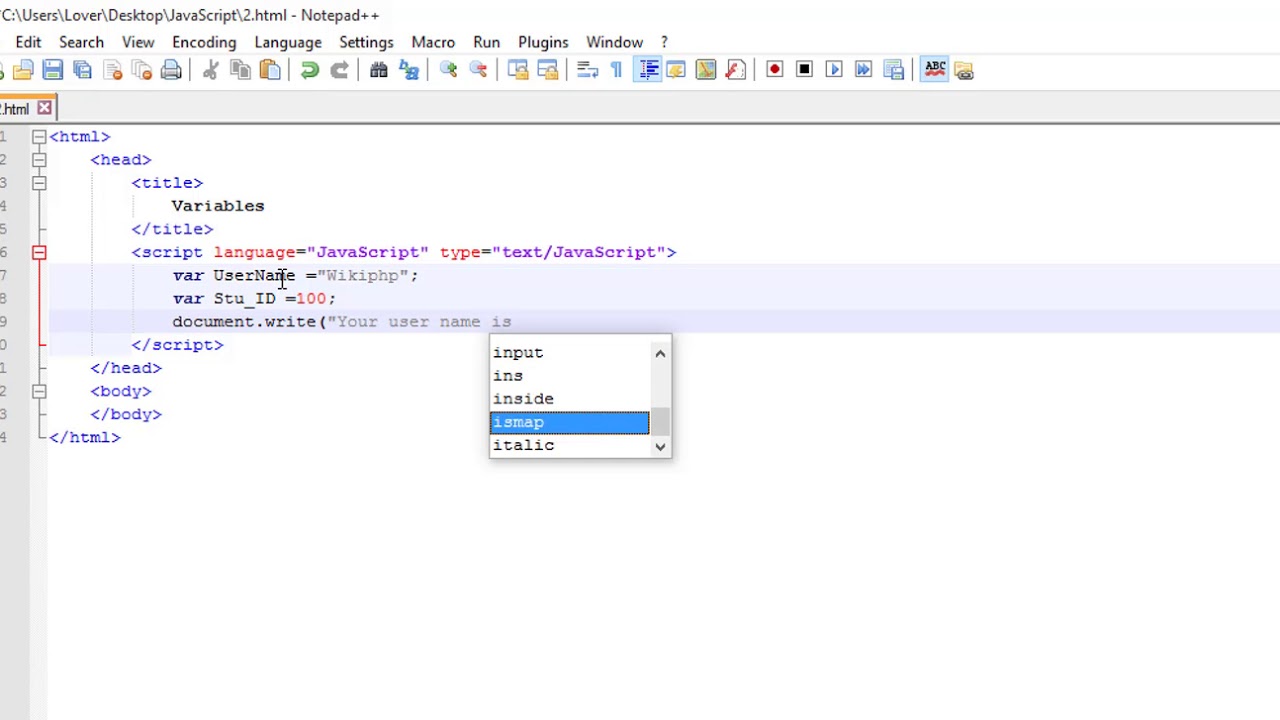The image size is (1280, 720).
Task: Open the View menu
Action: tap(138, 42)
